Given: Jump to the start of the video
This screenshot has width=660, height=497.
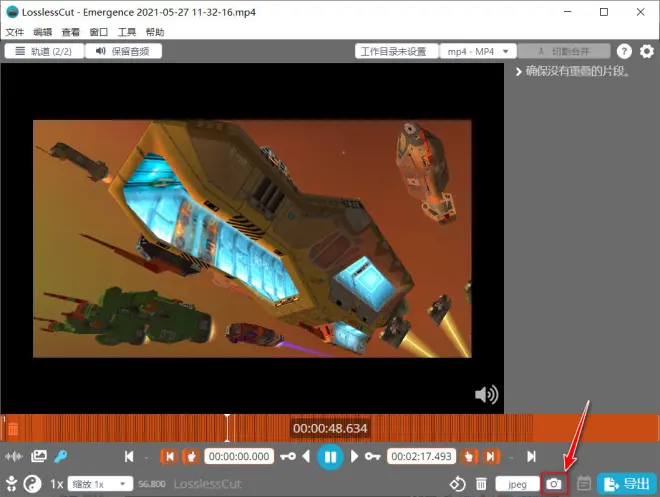Looking at the screenshot, I should pos(129,457).
